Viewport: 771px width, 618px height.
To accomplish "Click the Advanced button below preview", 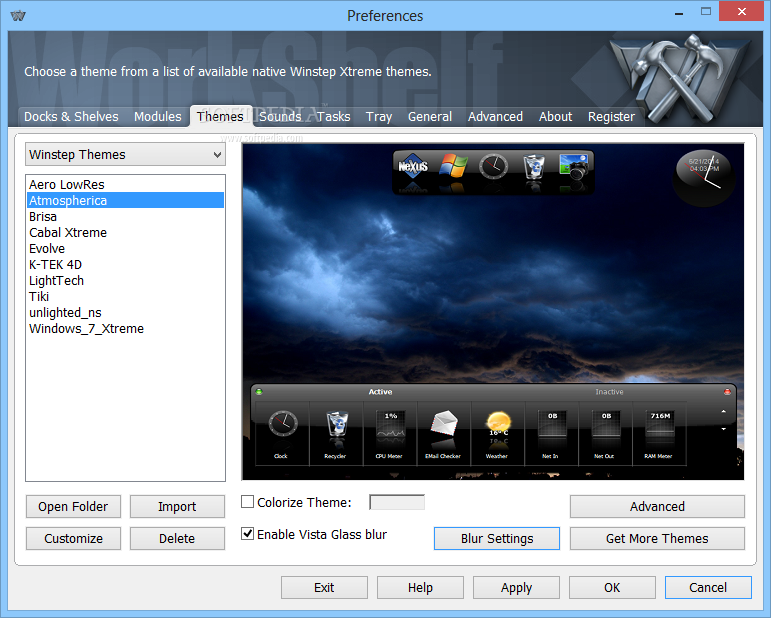I will click(657, 506).
